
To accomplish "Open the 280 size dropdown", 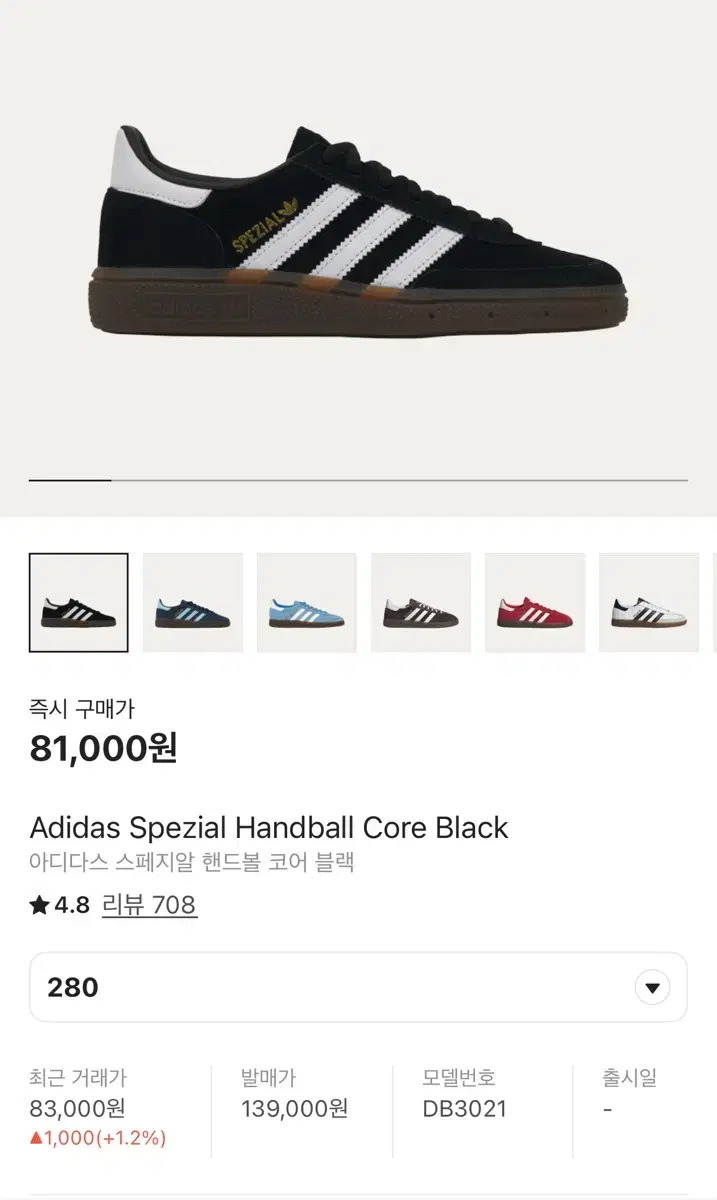I will pyautogui.click(x=358, y=987).
